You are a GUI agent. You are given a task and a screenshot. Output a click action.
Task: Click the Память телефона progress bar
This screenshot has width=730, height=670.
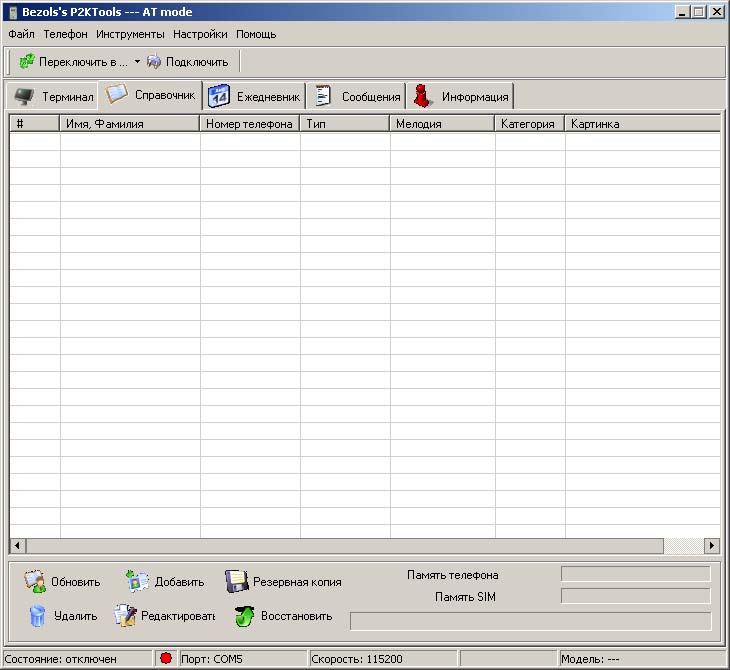[636, 574]
